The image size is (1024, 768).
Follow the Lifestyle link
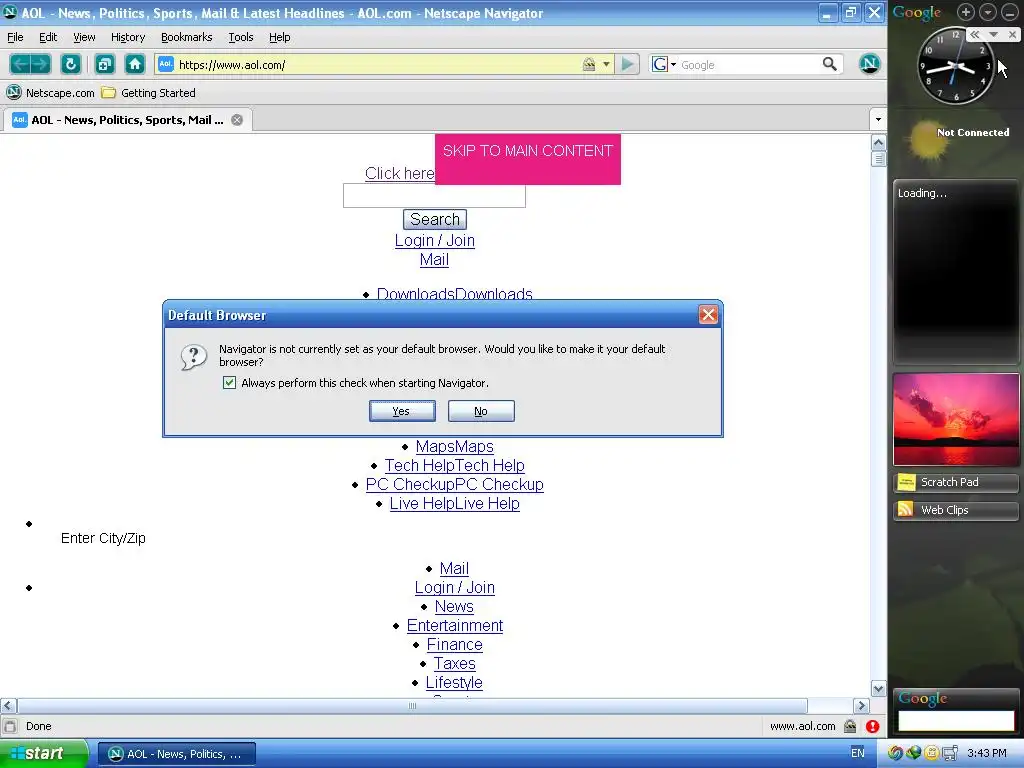tap(454, 682)
